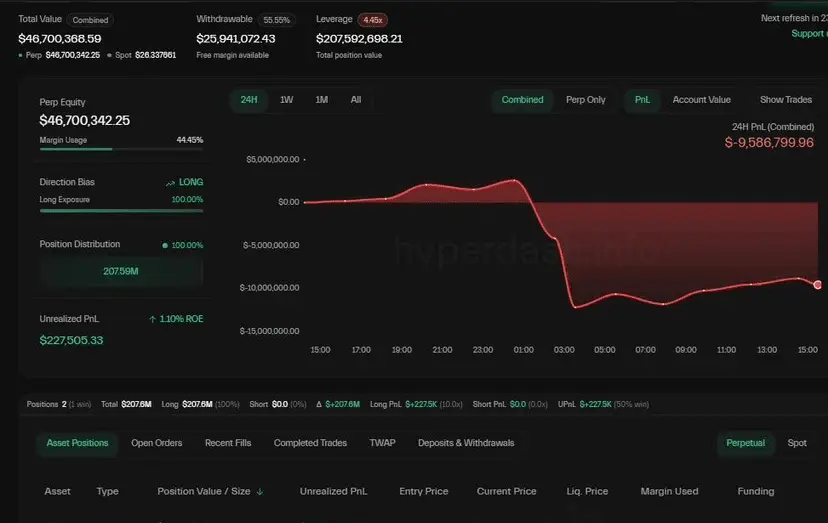
Task: Click the Perp Equity value $46,700,342.25
Action: point(84,120)
